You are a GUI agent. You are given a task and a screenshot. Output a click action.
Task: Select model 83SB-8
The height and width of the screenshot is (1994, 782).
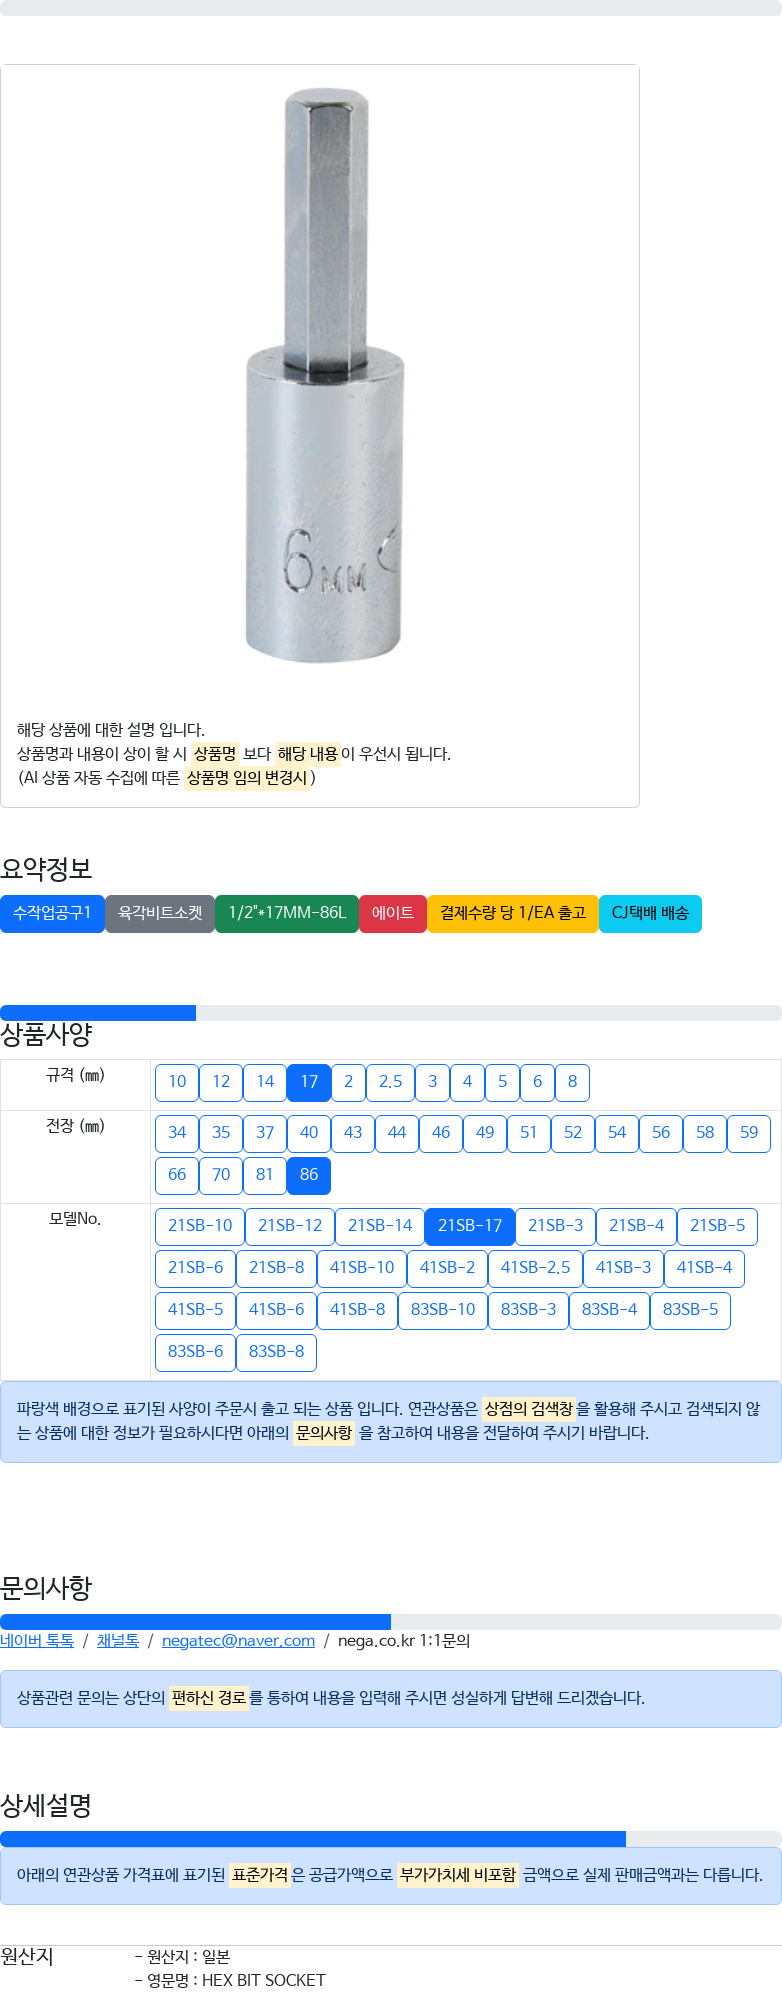tap(277, 1352)
